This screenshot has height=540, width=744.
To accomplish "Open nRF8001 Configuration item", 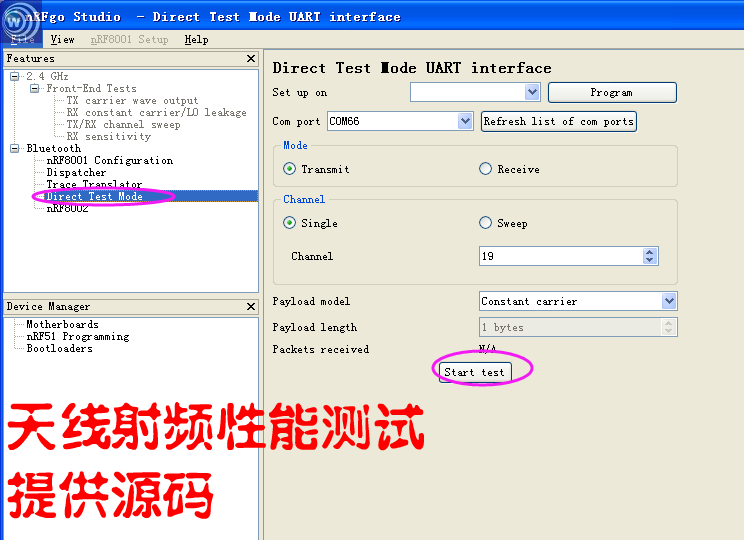I will (110, 160).
